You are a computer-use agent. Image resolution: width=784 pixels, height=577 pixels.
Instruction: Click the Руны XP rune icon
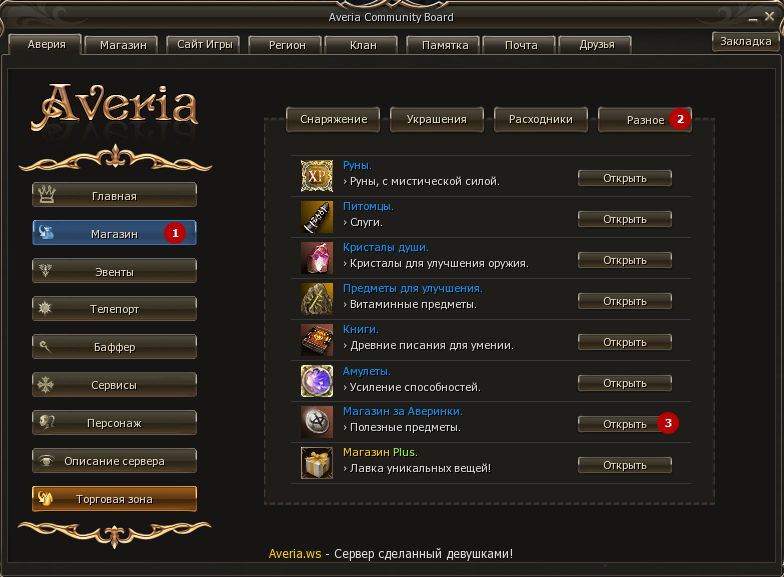coord(316,176)
